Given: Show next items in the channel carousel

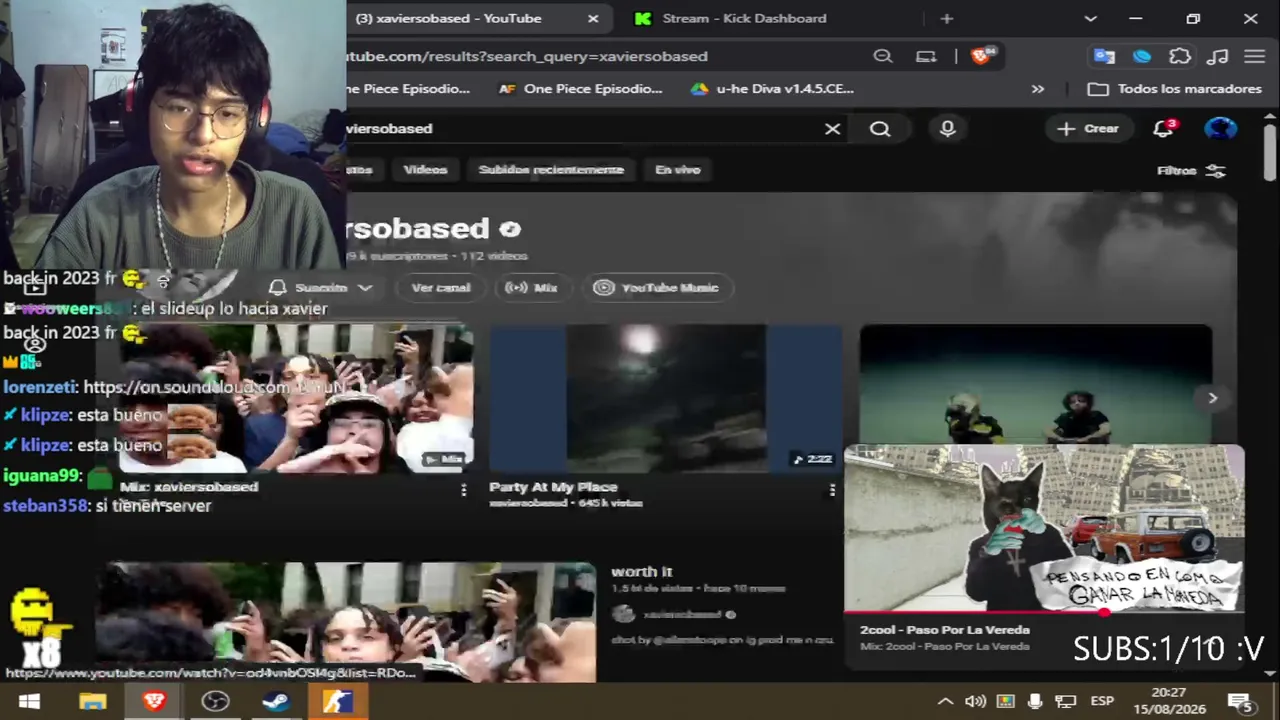Looking at the screenshot, I should click(1212, 398).
